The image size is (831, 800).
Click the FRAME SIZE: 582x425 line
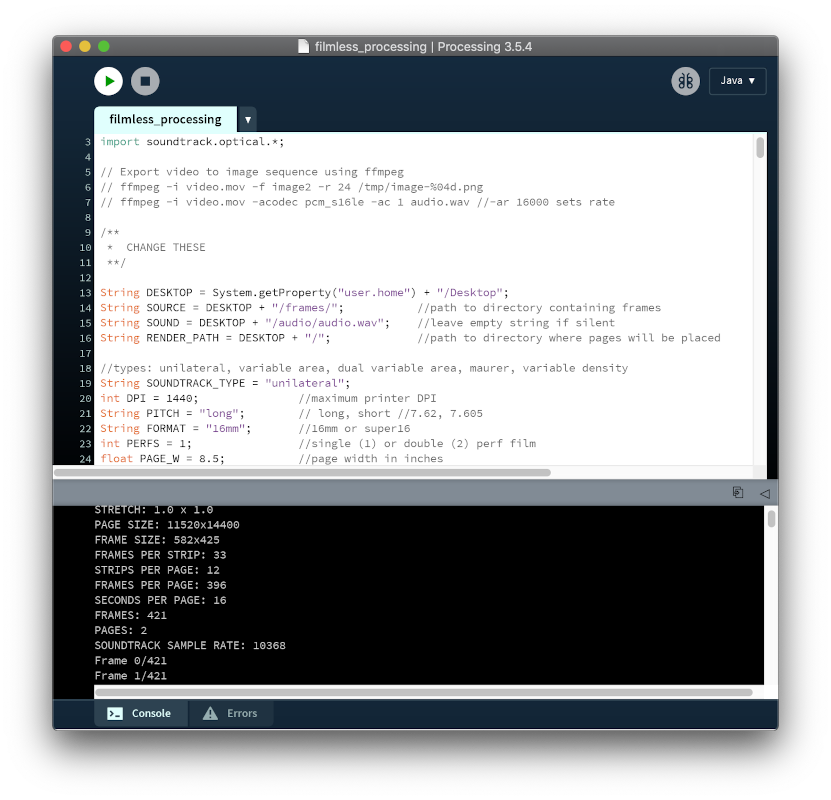[x=157, y=540]
